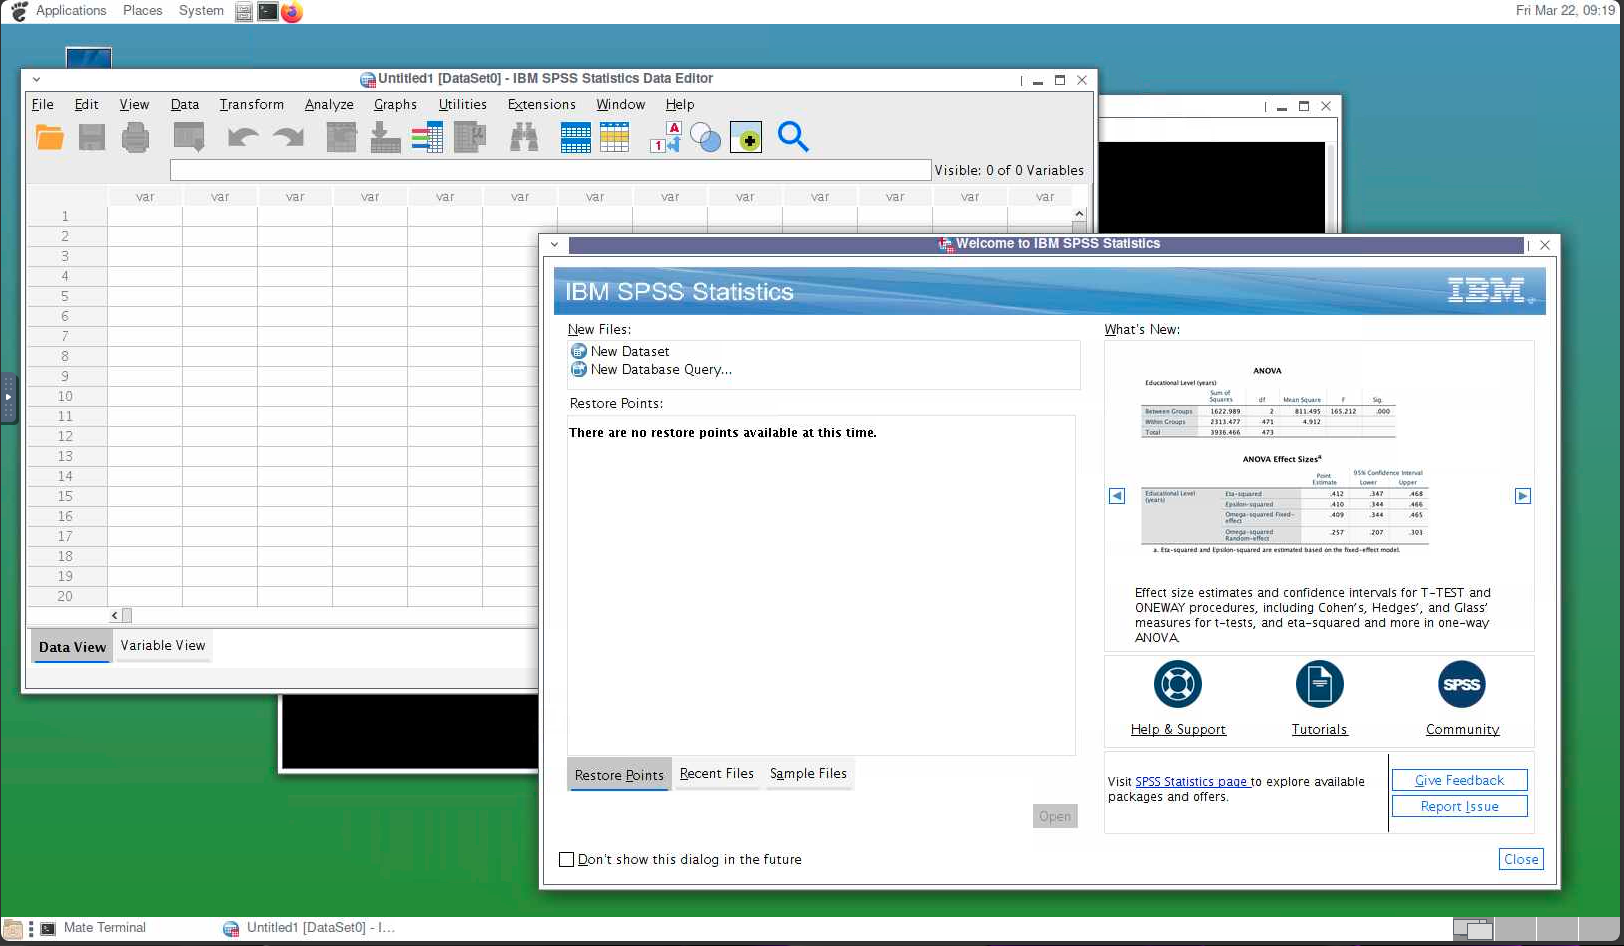Open the Graphs menu
1624x946 pixels.
395,104
